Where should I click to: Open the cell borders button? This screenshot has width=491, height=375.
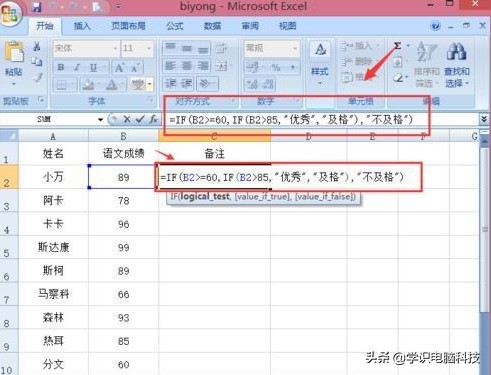click(x=62, y=85)
